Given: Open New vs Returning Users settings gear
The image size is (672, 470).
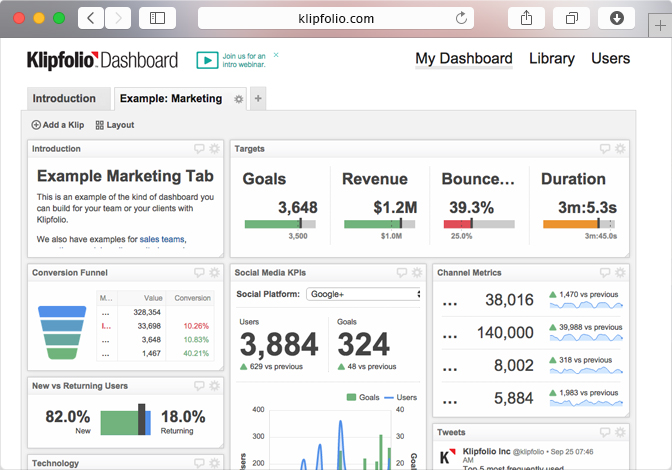Looking at the screenshot, I should 214,386.
